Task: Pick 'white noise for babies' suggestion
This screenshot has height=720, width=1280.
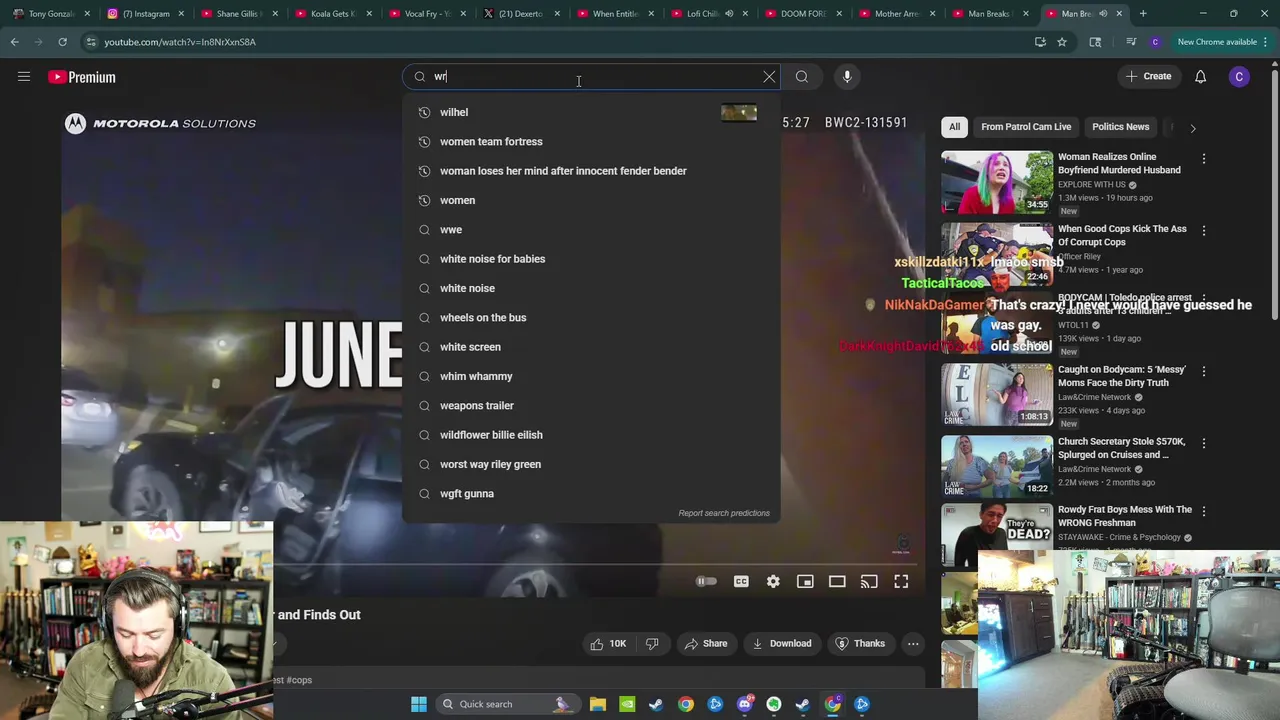Action: [x=591, y=259]
